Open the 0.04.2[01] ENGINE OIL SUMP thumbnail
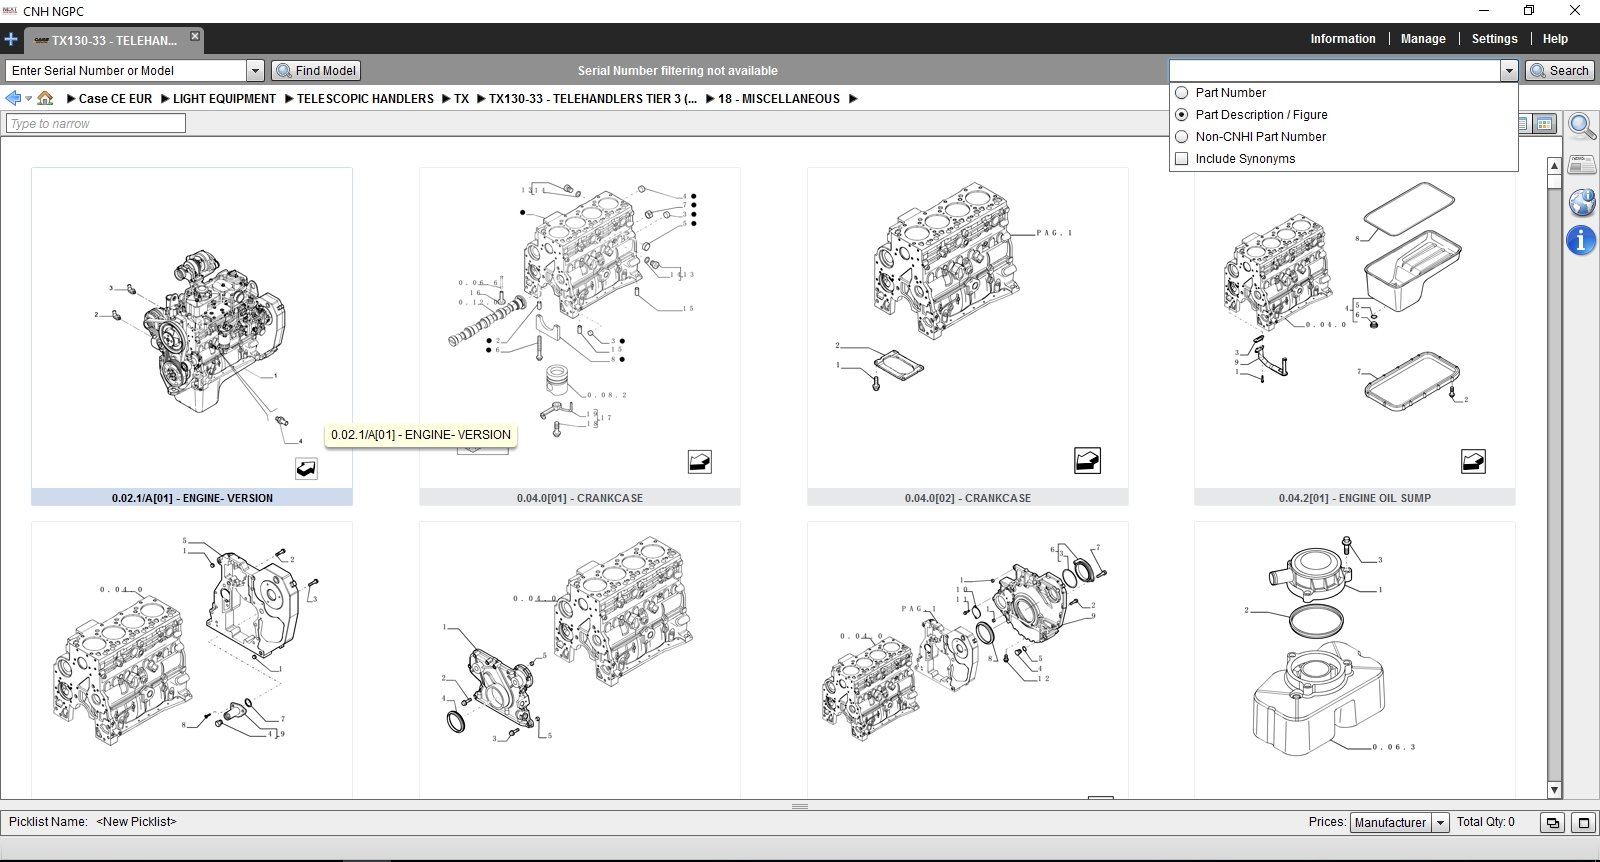The width and height of the screenshot is (1600, 862). (x=1355, y=328)
